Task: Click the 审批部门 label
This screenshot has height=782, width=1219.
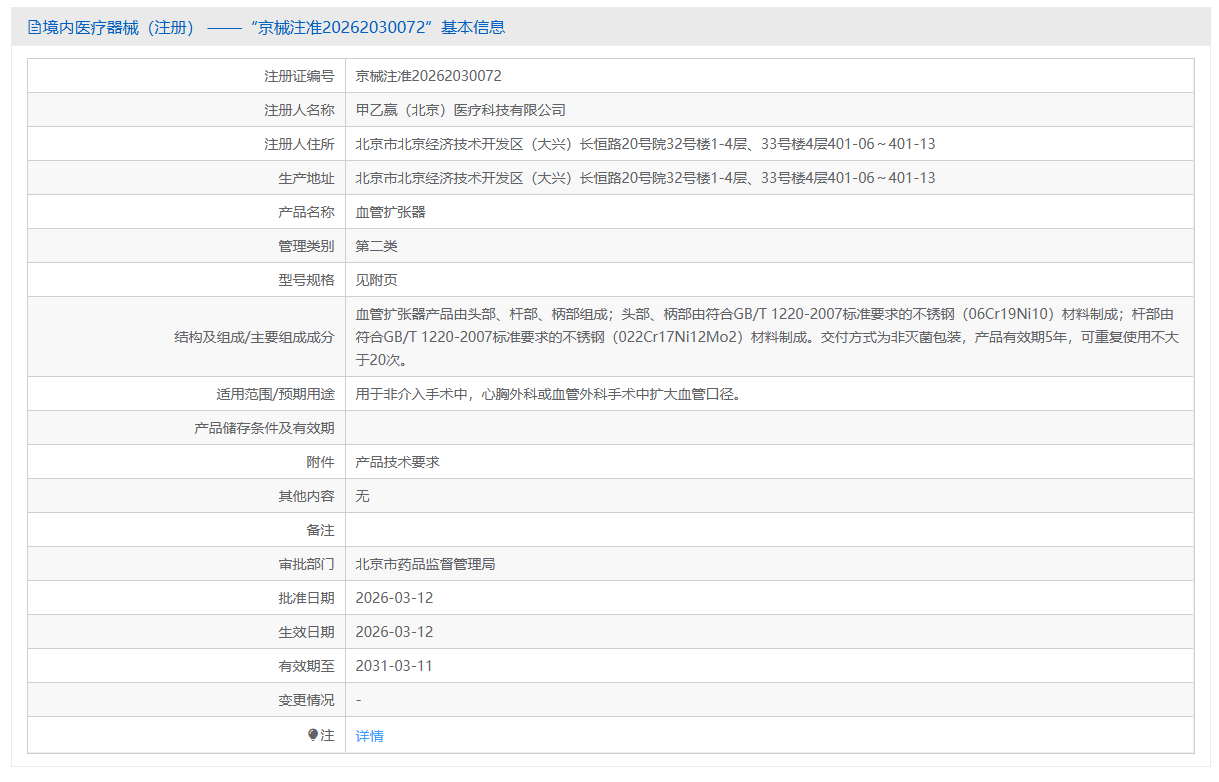Action: pyautogui.click(x=306, y=564)
